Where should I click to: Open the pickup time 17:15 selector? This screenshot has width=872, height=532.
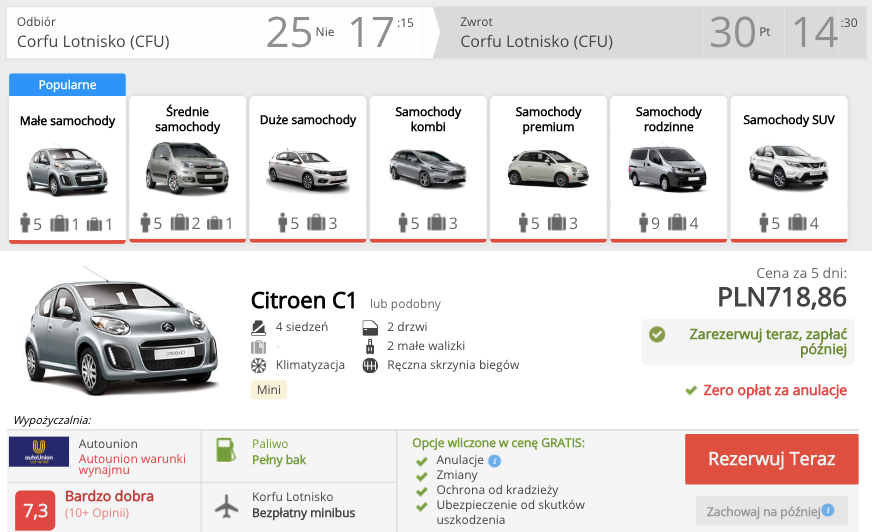click(381, 32)
